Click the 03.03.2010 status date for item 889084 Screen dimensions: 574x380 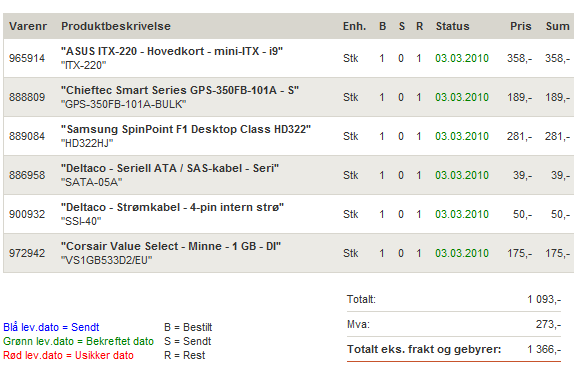coord(462,137)
